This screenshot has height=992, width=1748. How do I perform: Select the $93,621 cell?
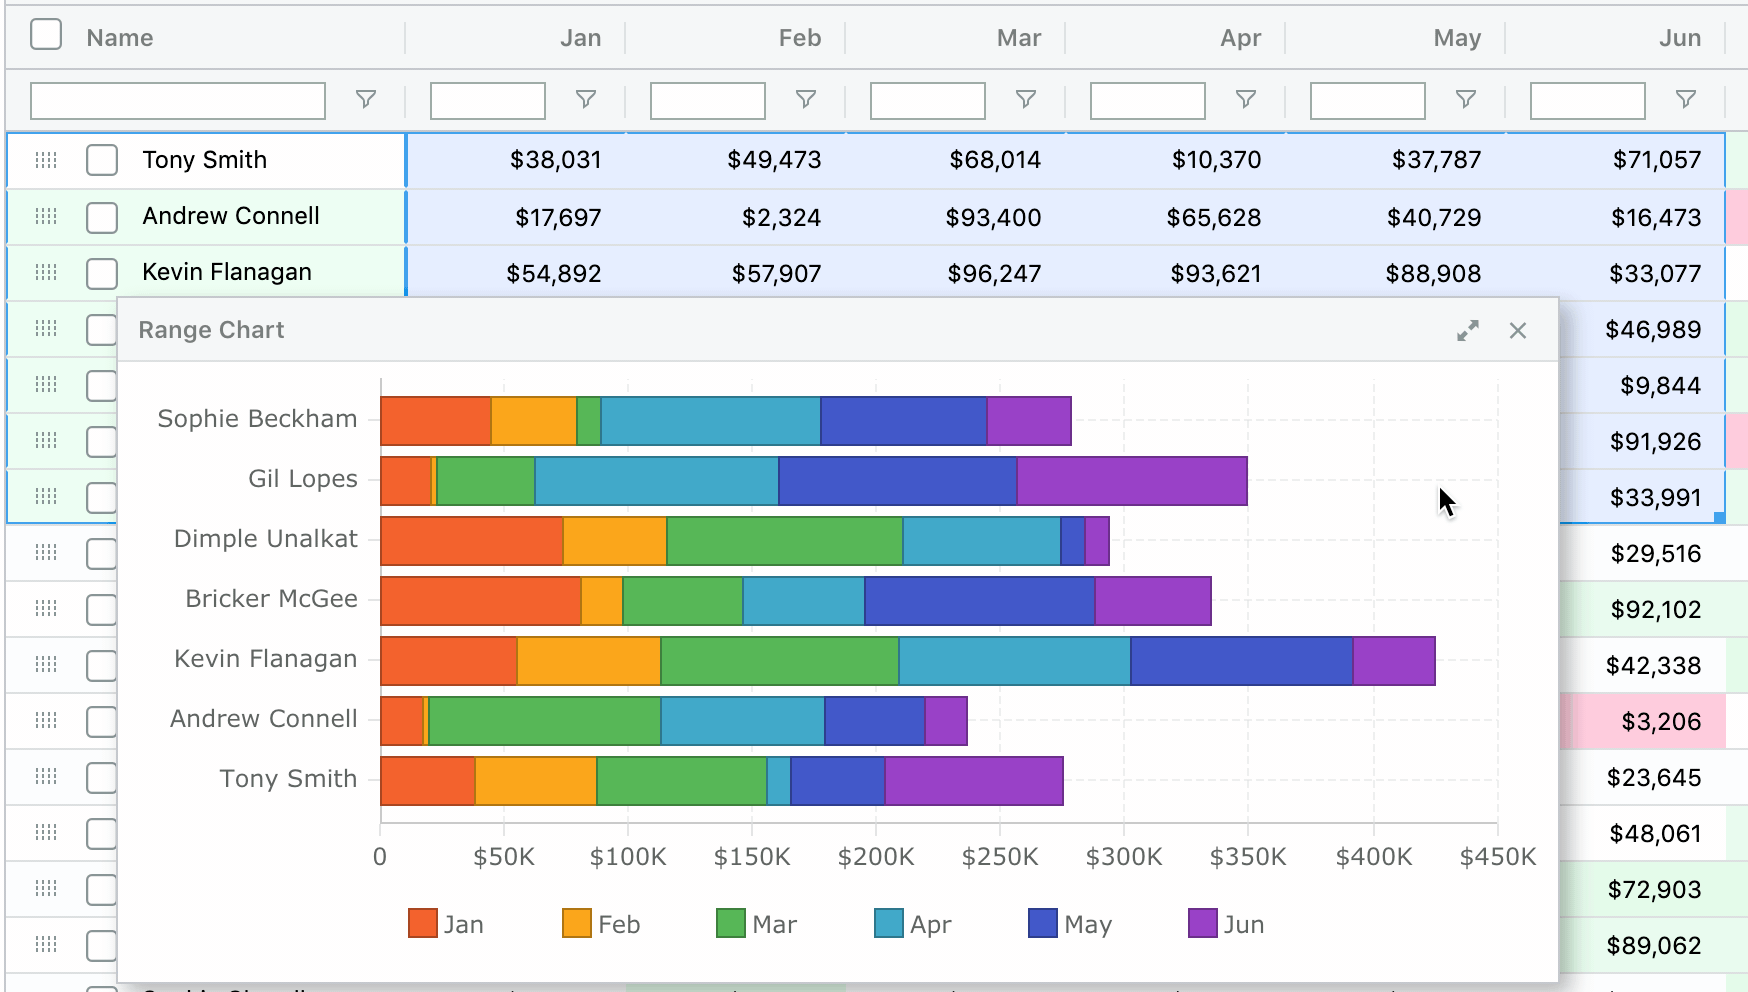(x=1176, y=273)
